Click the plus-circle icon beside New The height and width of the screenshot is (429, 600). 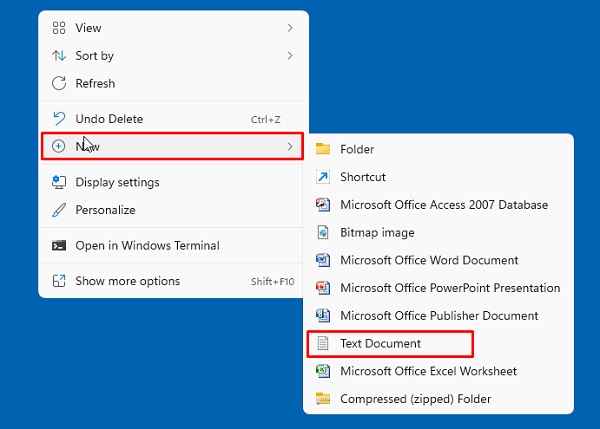pos(58,146)
